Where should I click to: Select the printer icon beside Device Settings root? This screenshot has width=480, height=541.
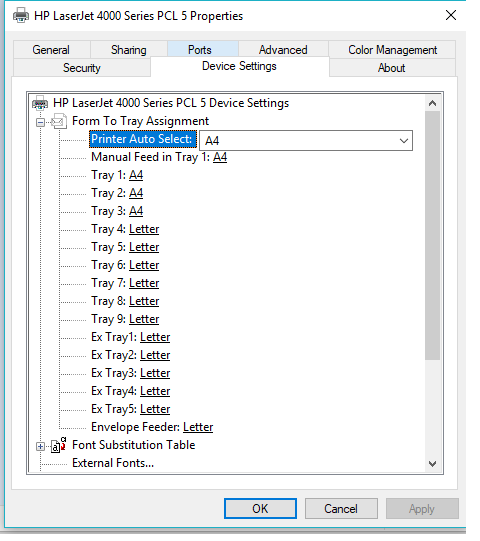click(x=40, y=103)
